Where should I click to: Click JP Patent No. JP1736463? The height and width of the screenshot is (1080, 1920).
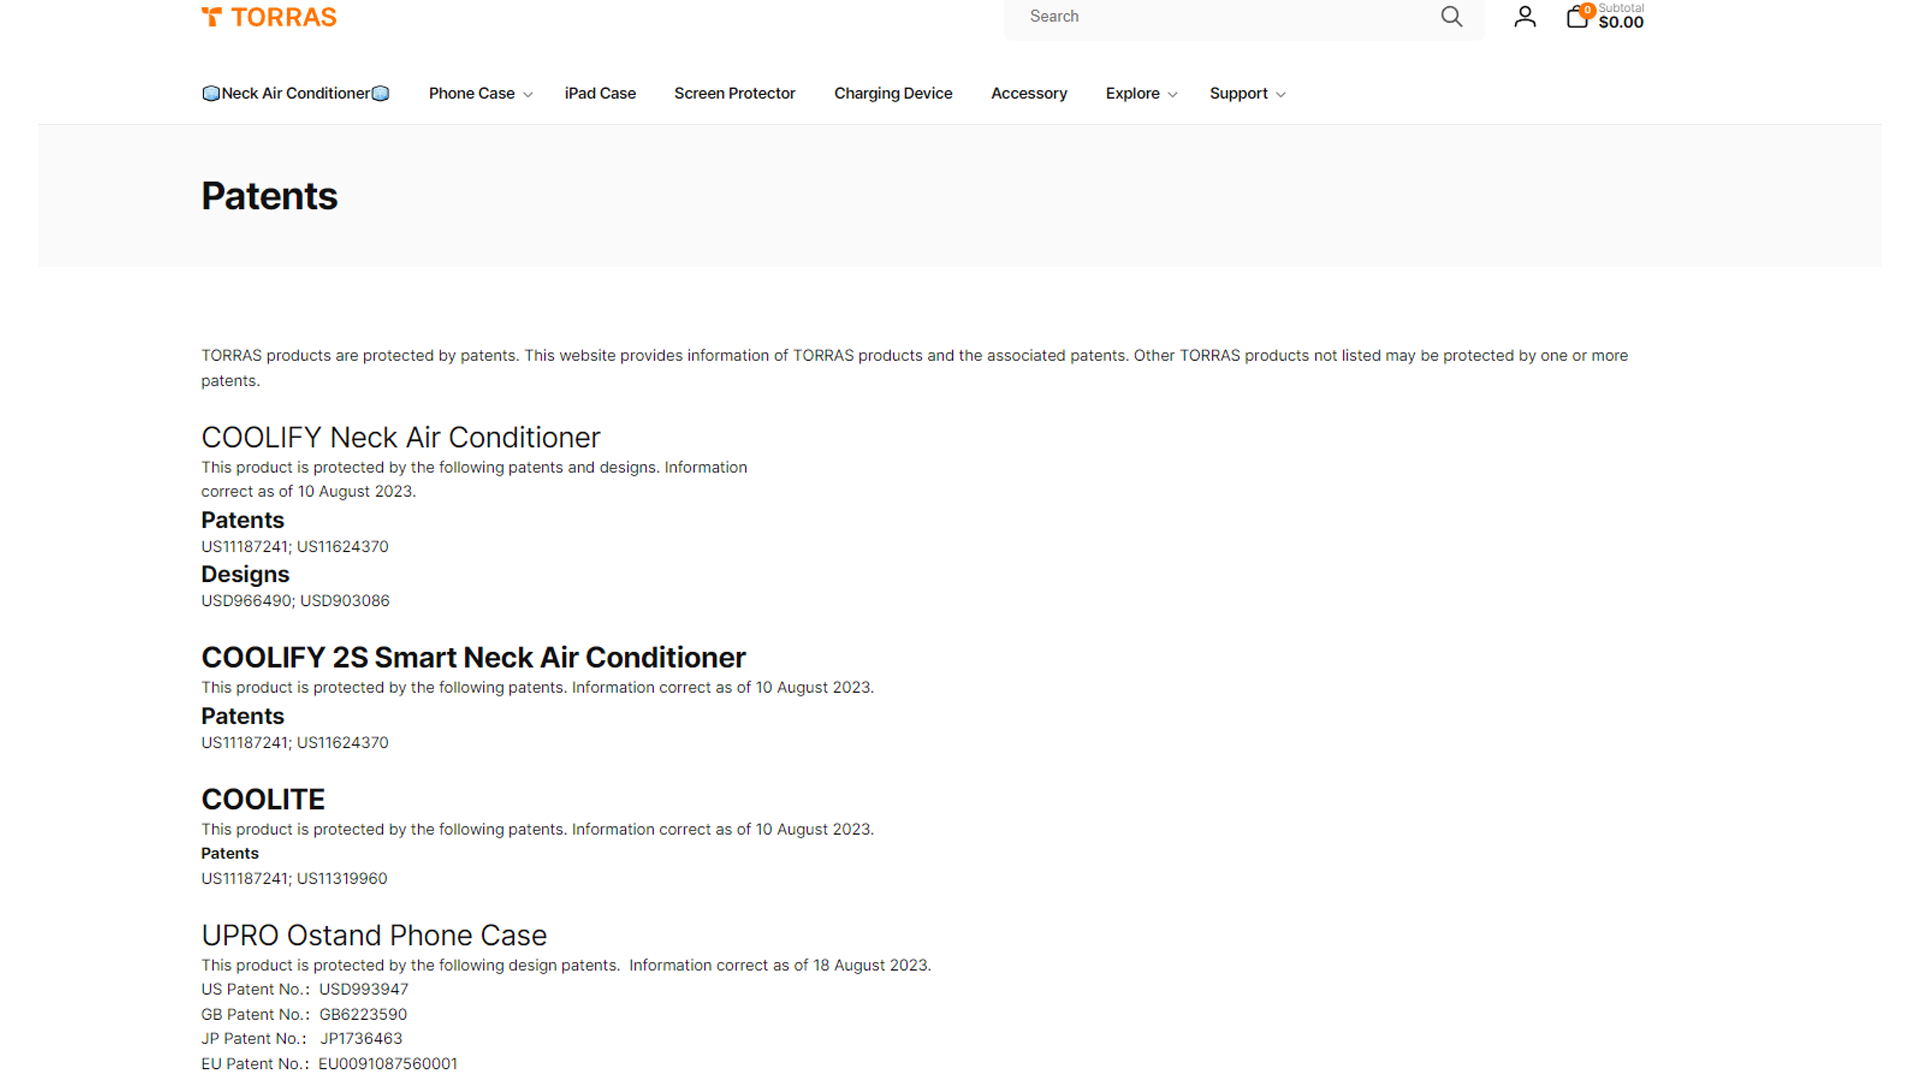[x=302, y=1038]
